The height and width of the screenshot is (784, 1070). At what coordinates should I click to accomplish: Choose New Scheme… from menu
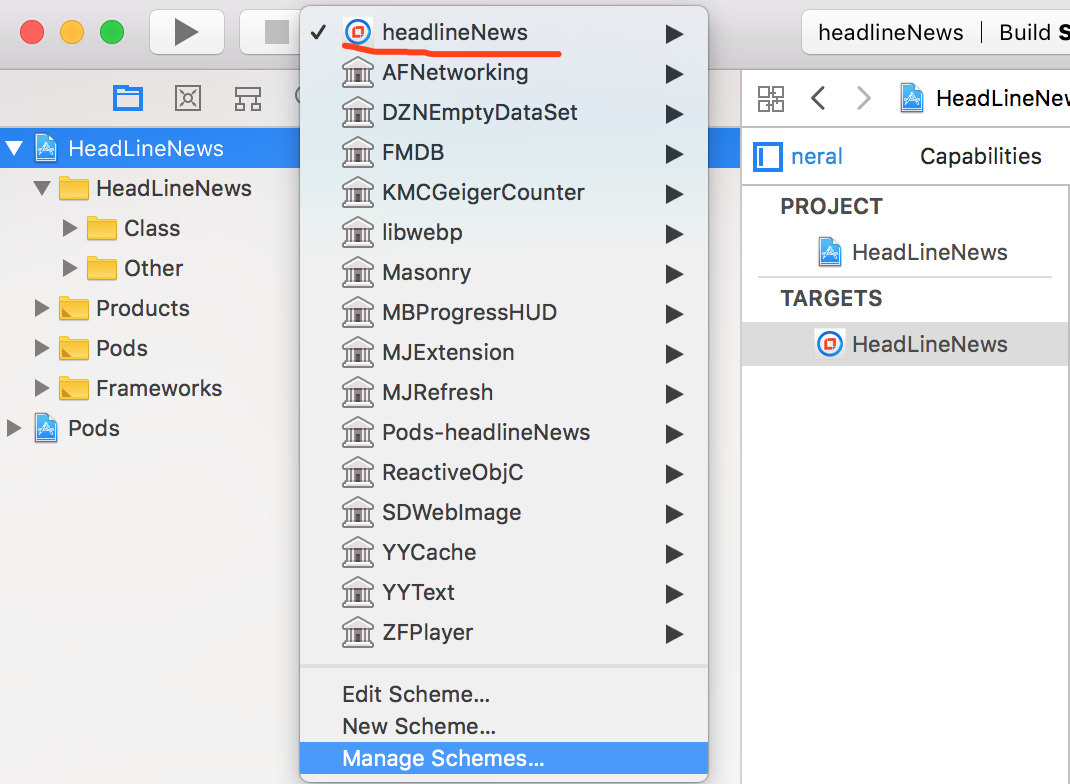[x=504, y=726]
